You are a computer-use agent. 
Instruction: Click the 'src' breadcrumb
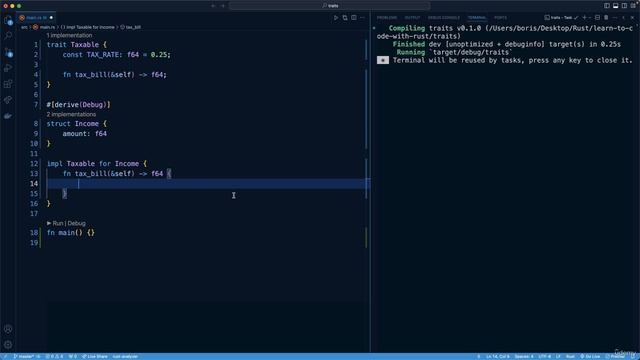tap(24, 27)
